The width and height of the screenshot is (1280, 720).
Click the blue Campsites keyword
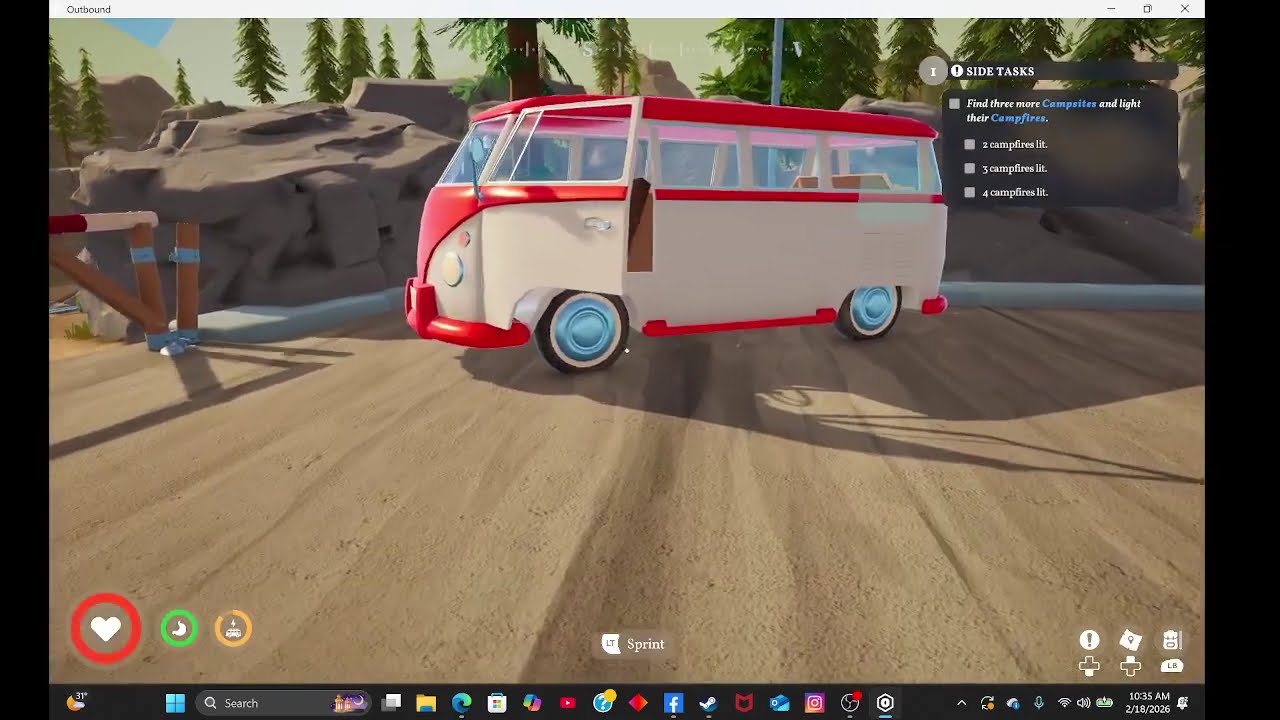coord(1069,104)
